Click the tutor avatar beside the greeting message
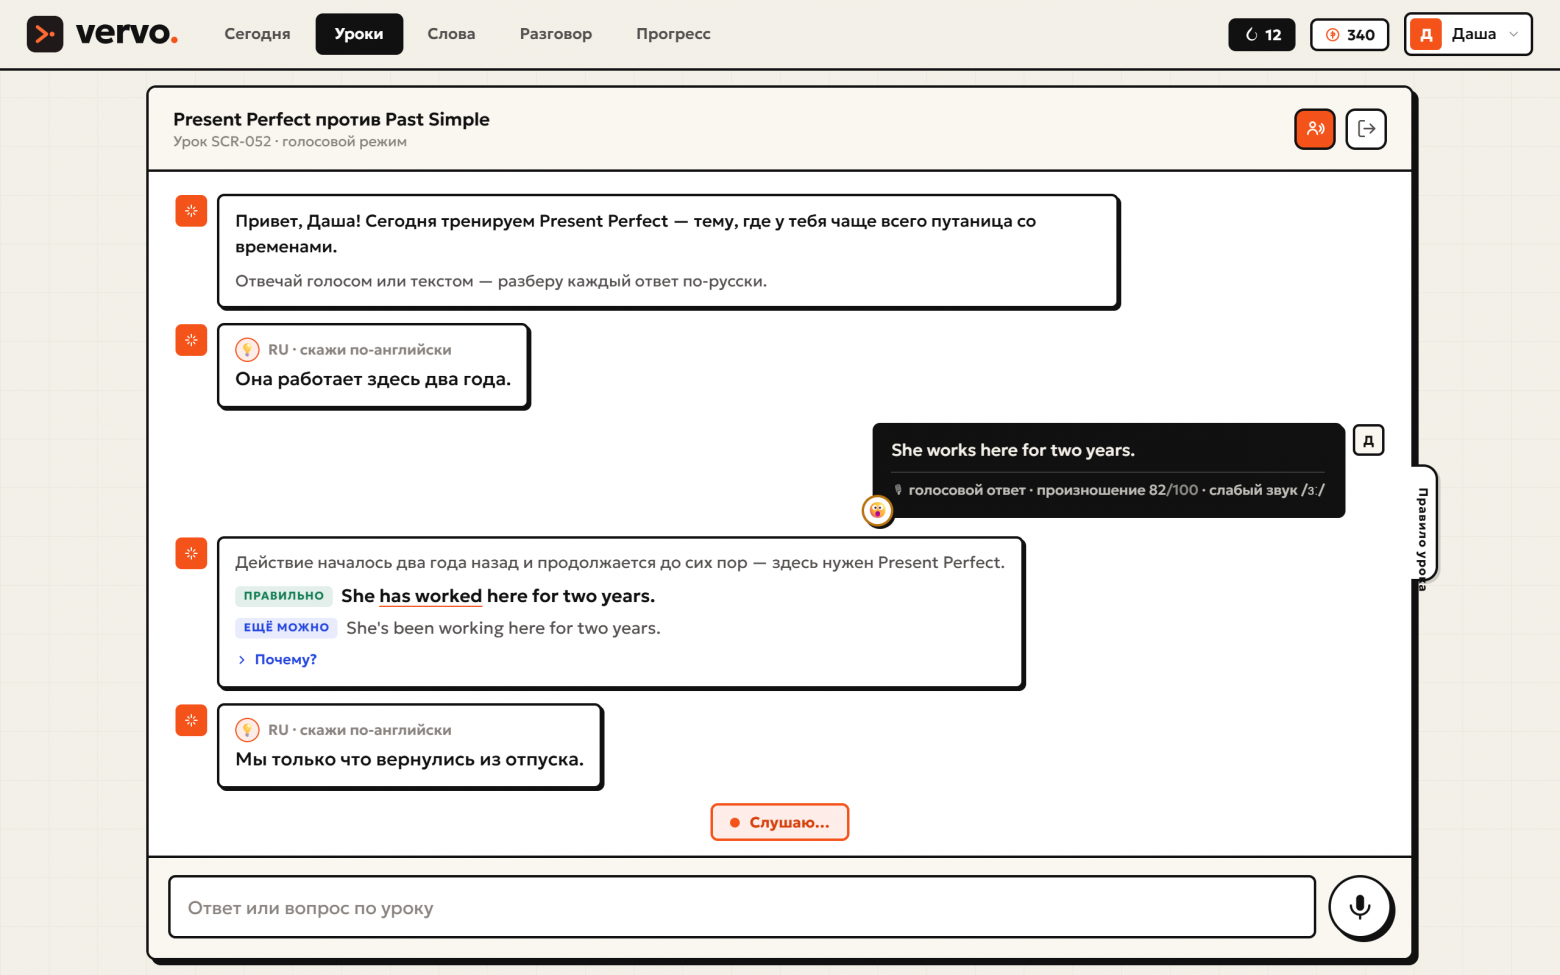Image resolution: width=1560 pixels, height=975 pixels. 191,211
